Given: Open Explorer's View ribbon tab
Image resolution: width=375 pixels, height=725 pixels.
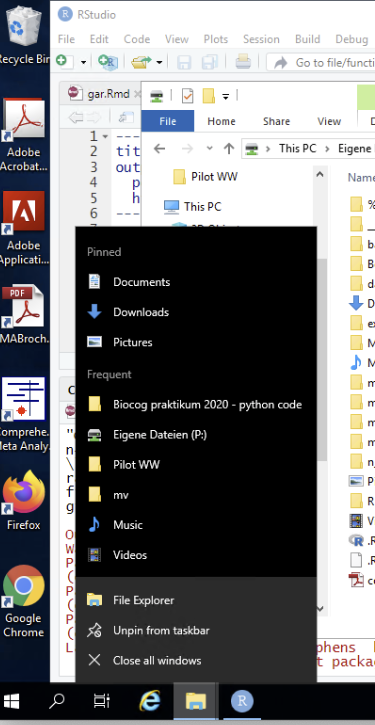Looking at the screenshot, I should point(329,121).
